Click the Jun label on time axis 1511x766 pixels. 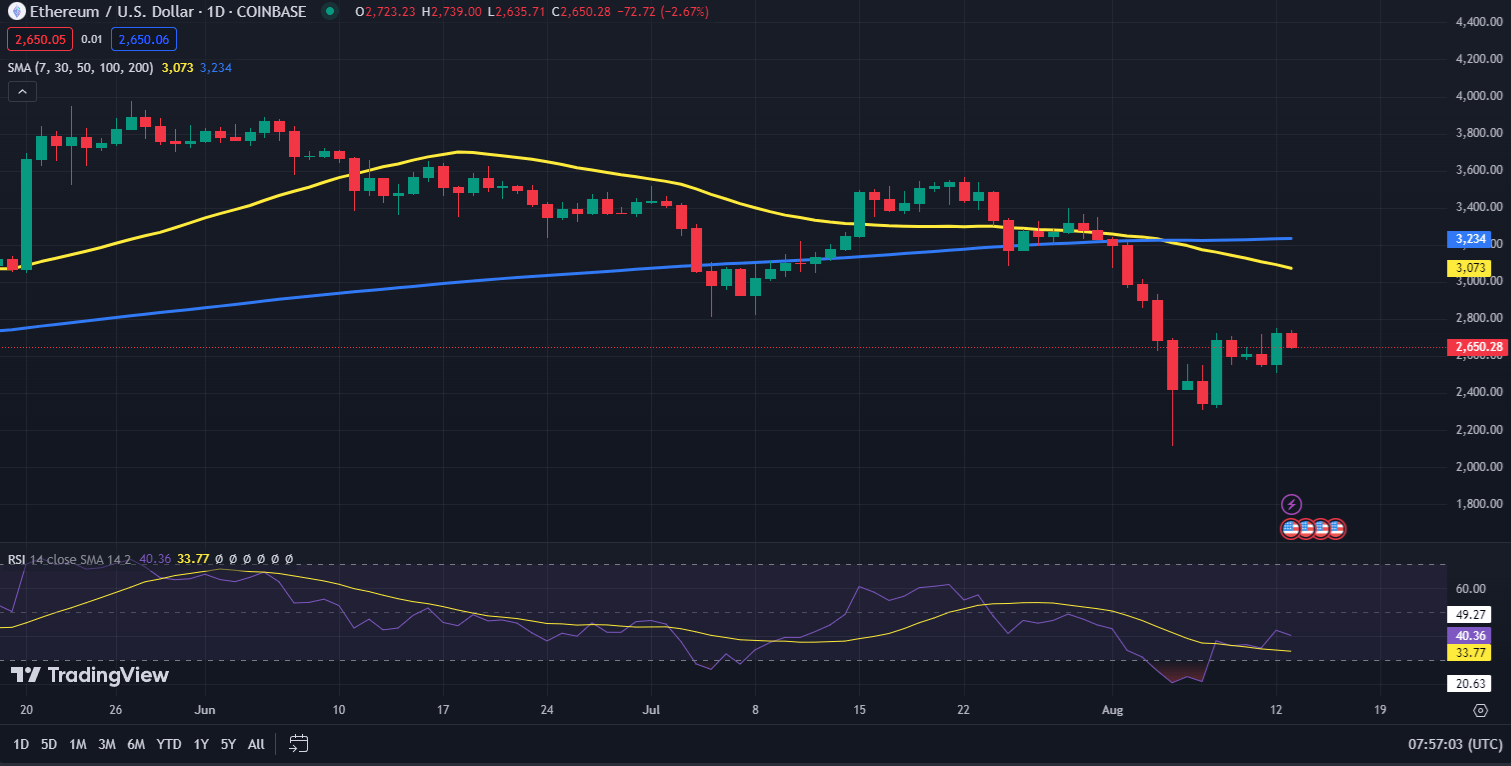coord(205,710)
